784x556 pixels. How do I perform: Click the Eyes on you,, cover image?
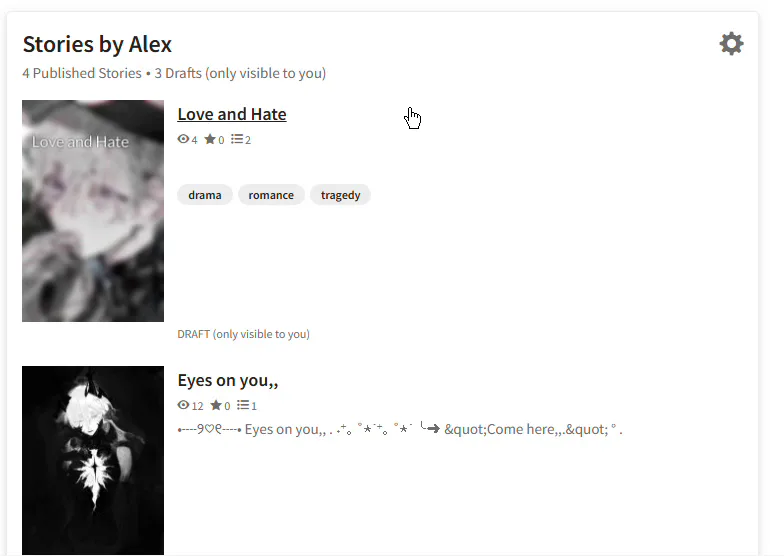(x=93, y=460)
